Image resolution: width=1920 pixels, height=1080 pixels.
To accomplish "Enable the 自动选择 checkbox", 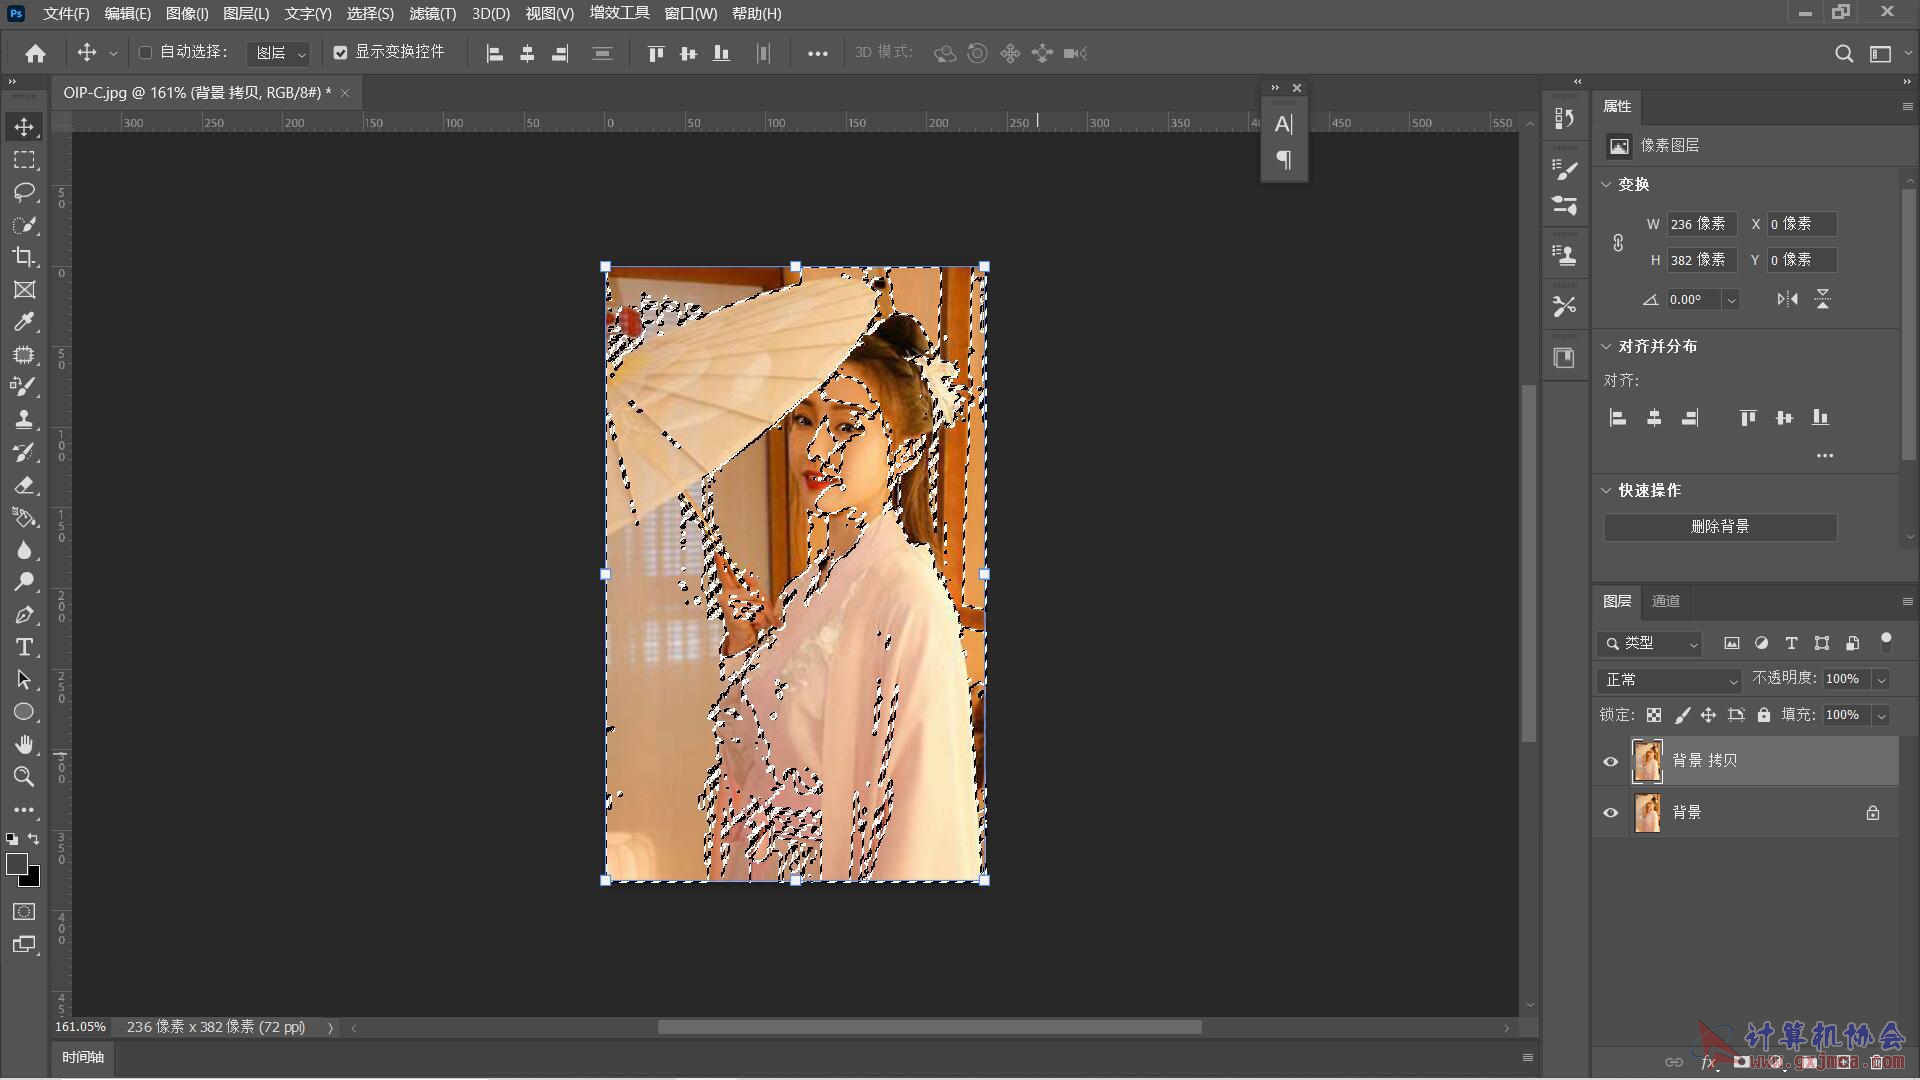I will [x=145, y=52].
